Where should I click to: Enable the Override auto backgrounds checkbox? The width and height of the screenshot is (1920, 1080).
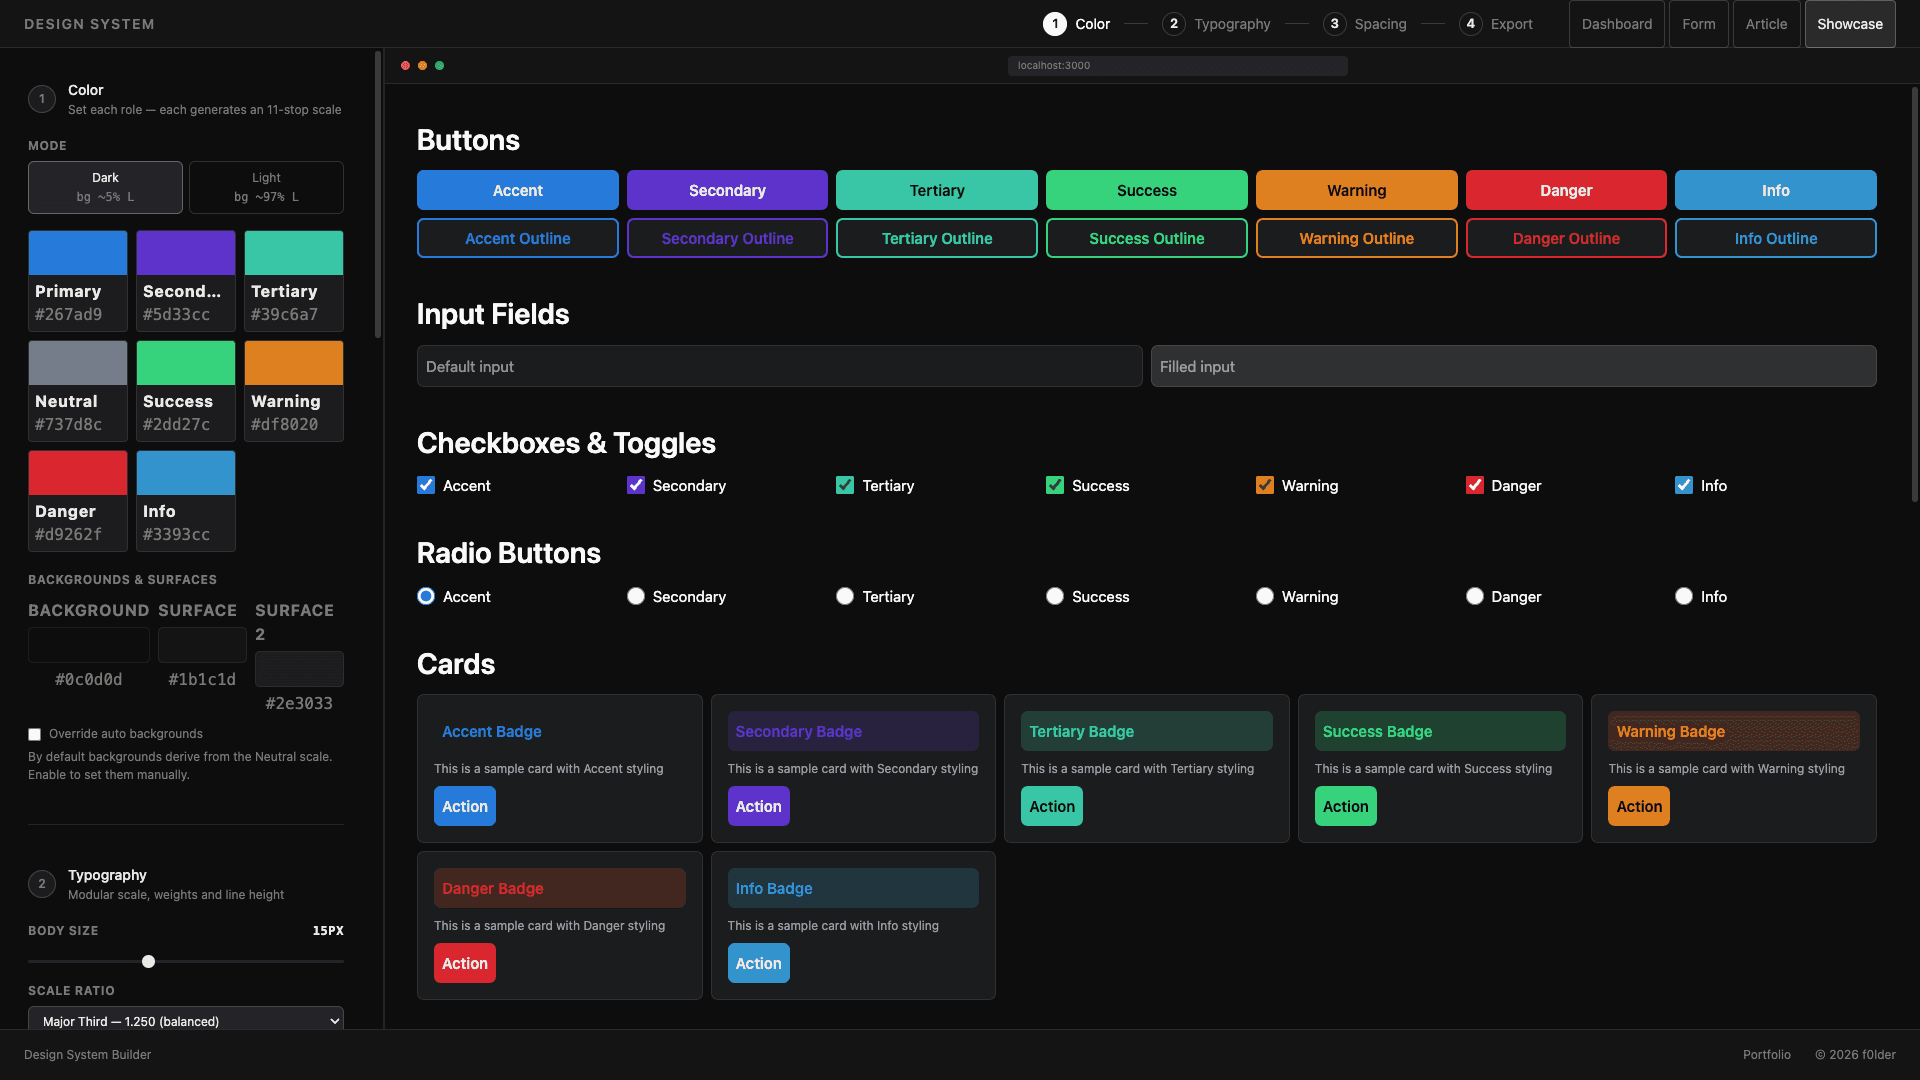click(x=34, y=734)
